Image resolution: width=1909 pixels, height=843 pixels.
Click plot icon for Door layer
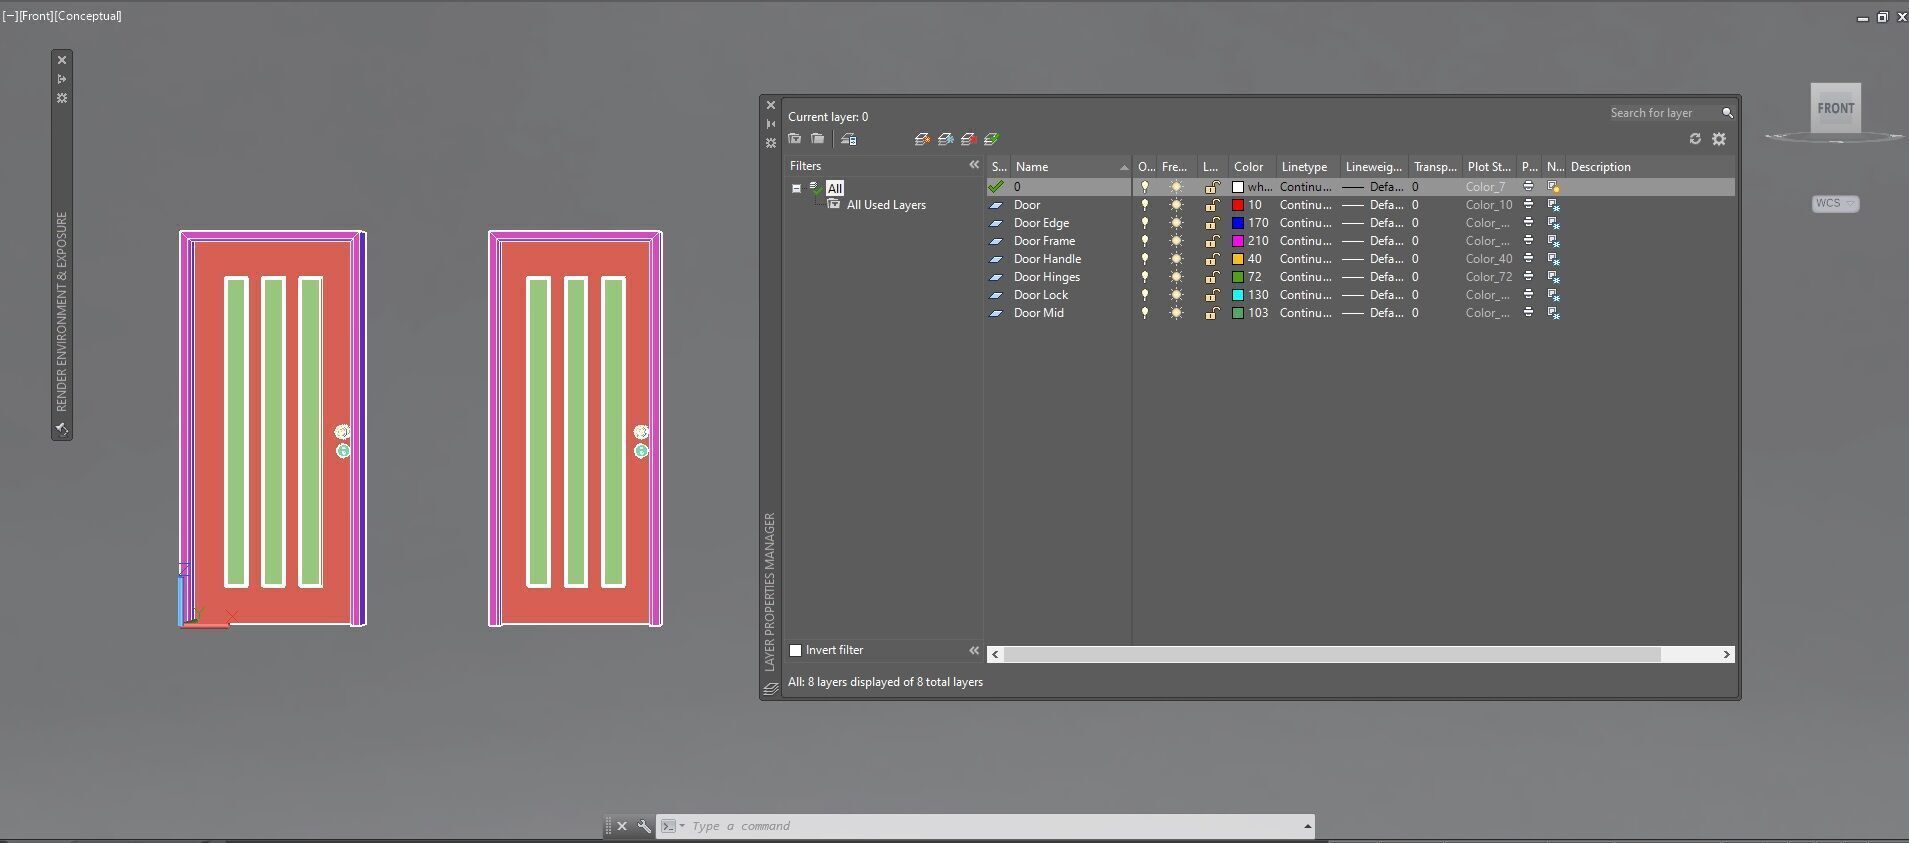[1528, 204]
